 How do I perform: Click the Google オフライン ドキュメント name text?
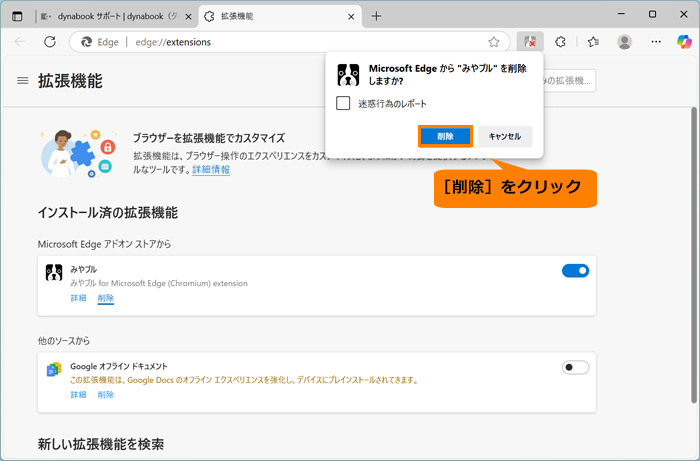click(x=119, y=366)
